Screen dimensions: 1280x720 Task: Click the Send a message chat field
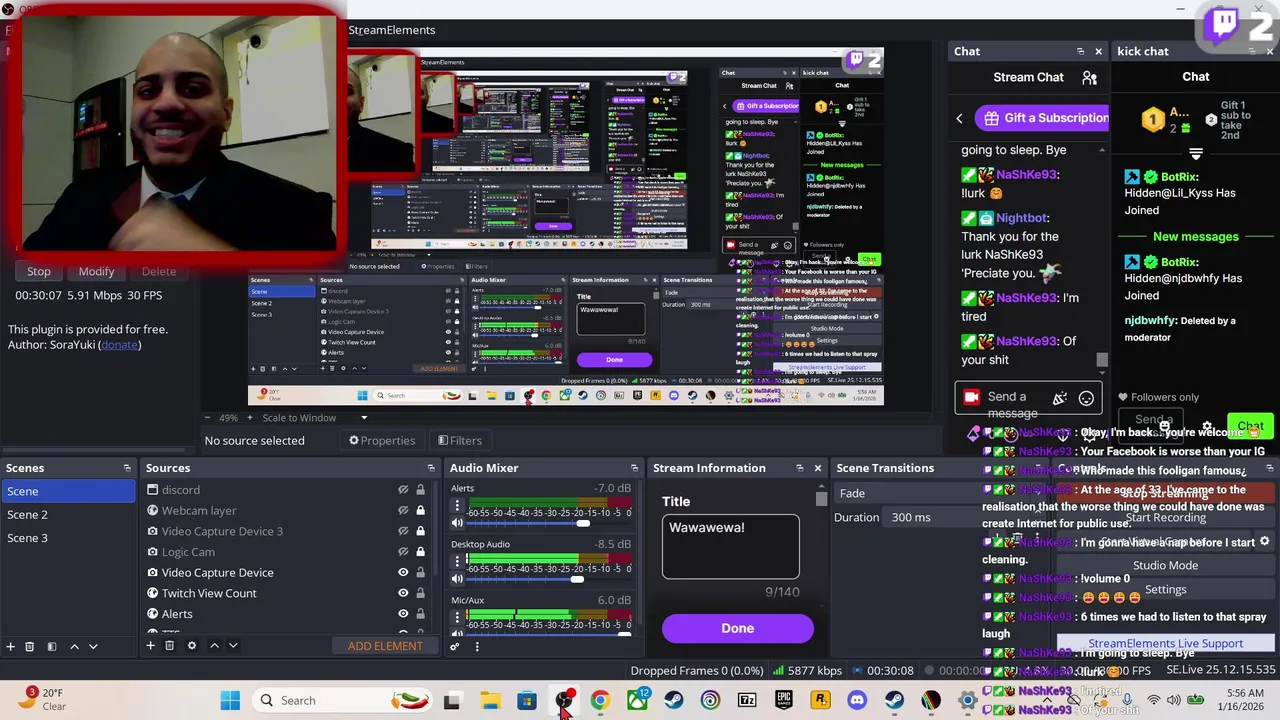point(1028,397)
